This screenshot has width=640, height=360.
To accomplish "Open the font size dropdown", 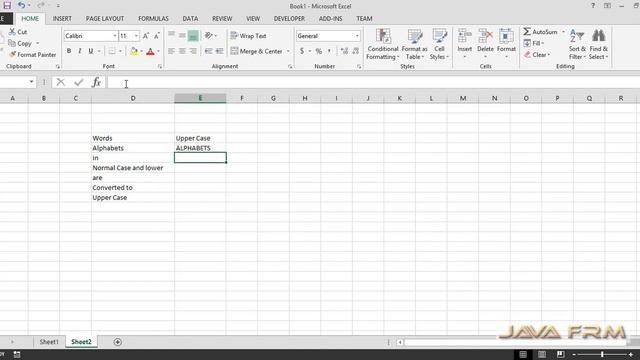I will point(136,36).
